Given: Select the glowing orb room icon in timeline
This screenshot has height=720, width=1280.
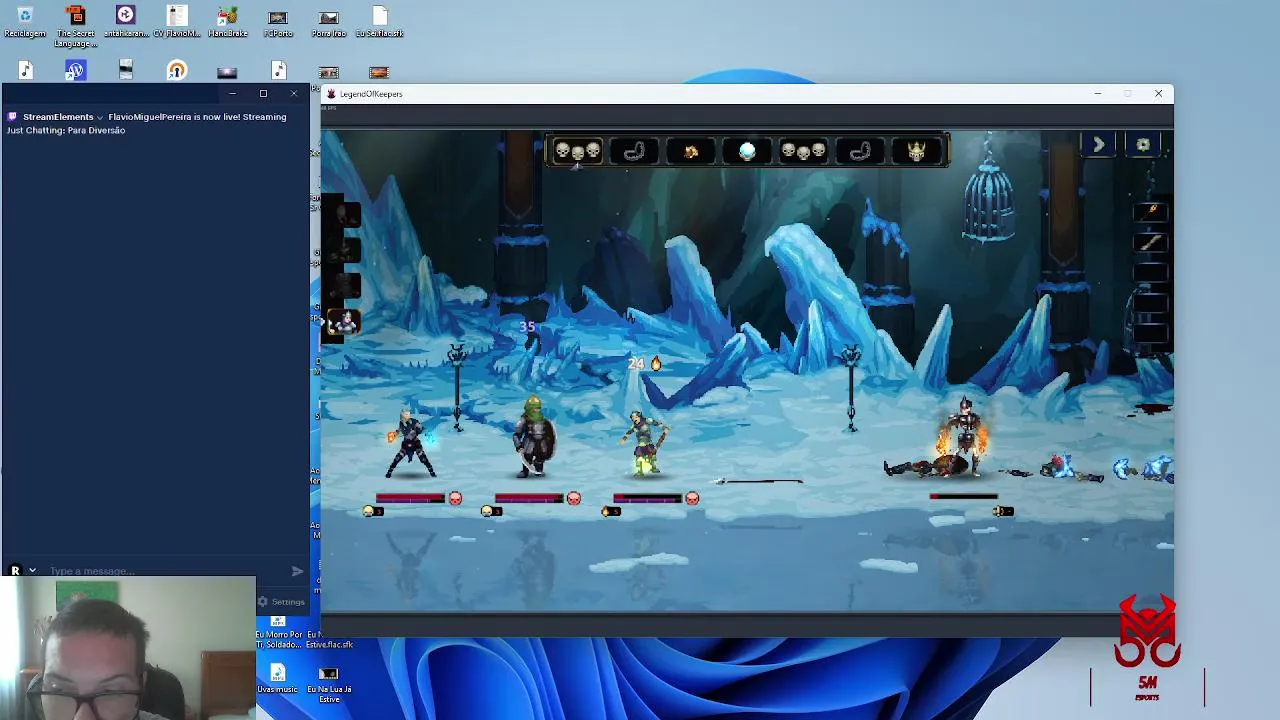Looking at the screenshot, I should [747, 151].
